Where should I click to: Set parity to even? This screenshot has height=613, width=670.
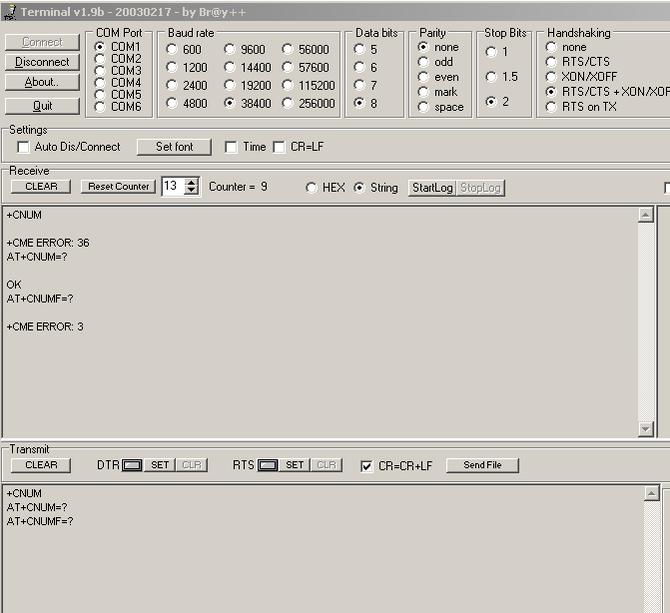423,77
